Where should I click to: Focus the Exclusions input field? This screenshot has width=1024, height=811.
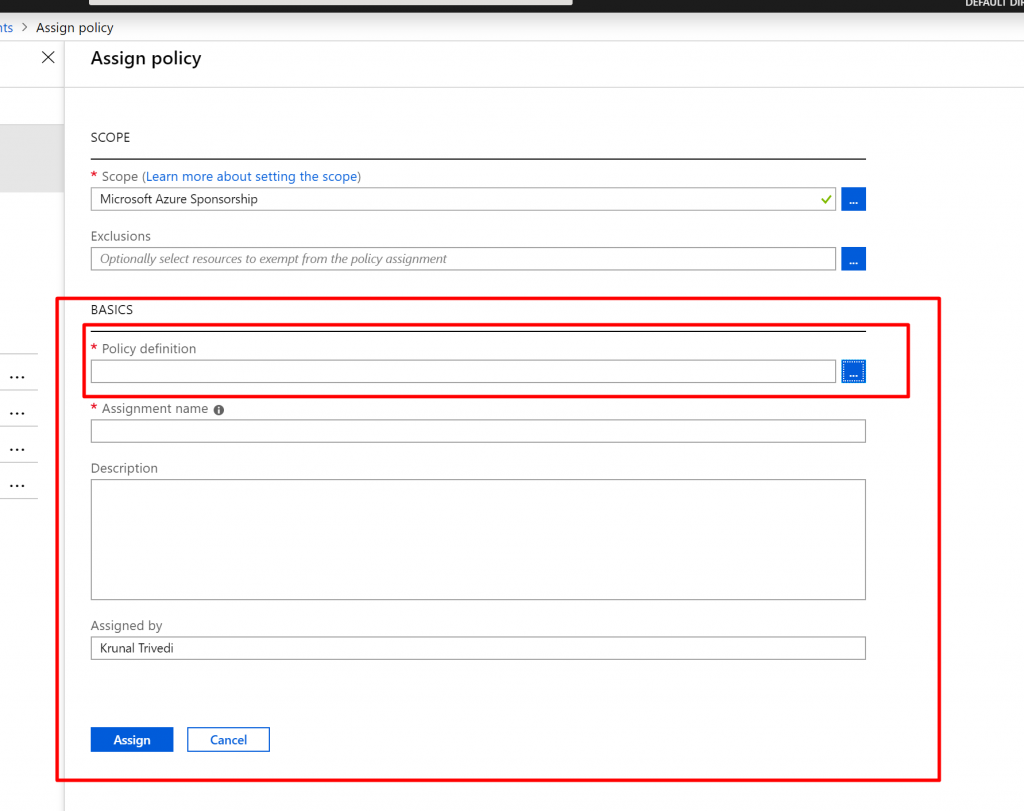tap(462, 259)
